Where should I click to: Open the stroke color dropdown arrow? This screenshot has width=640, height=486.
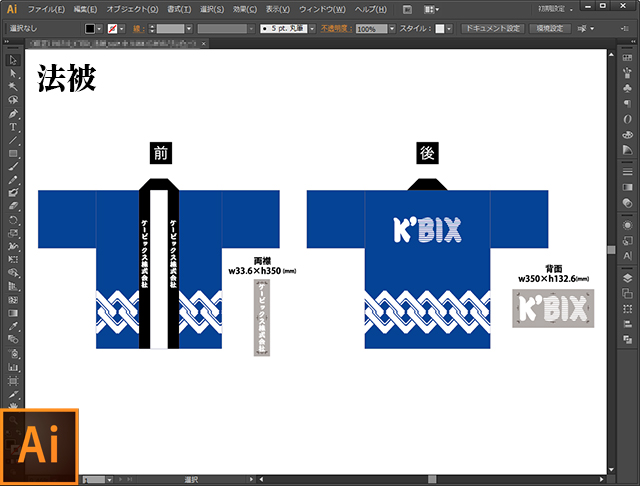coord(122,29)
